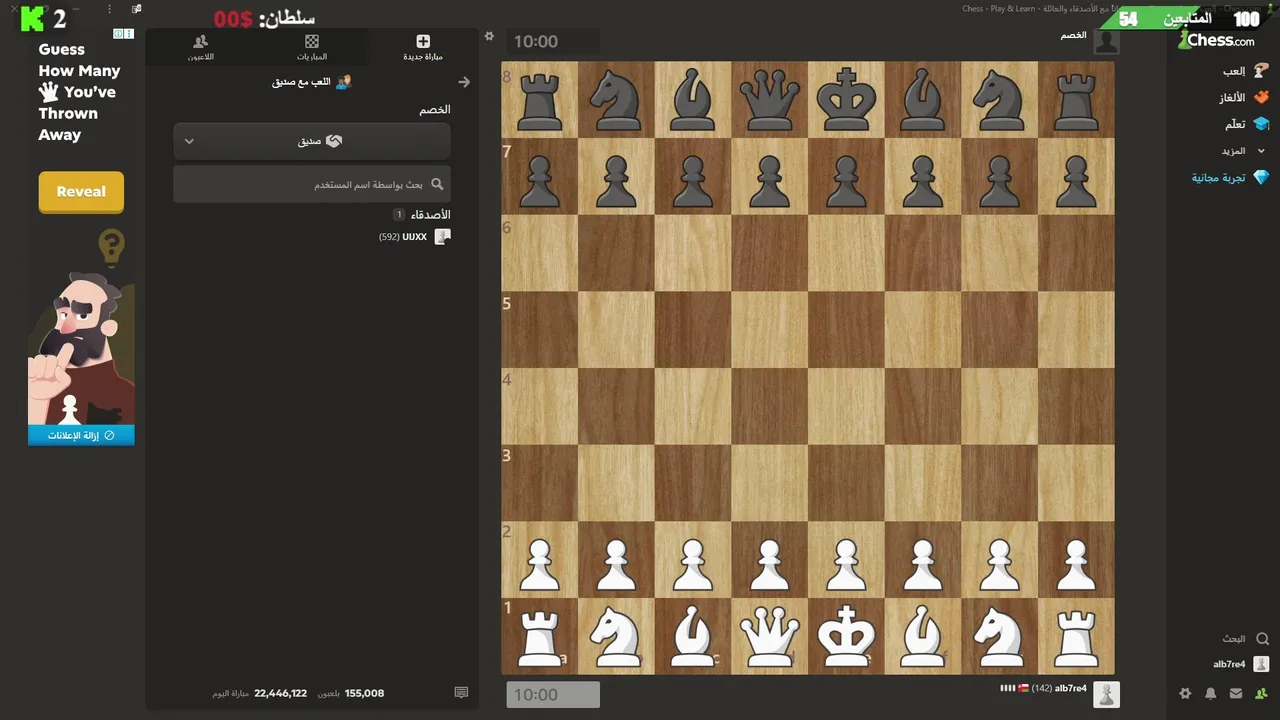Switch to Games tab (المباريات)
1280x720 pixels.
(x=312, y=47)
